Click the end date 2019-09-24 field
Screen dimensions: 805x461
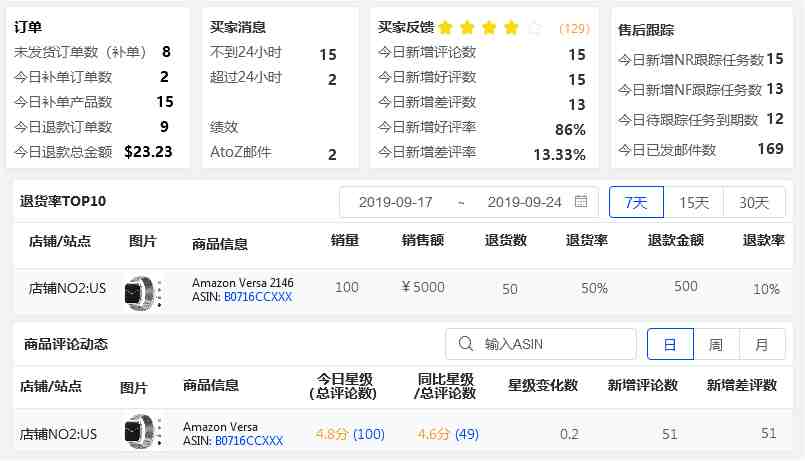coord(524,202)
